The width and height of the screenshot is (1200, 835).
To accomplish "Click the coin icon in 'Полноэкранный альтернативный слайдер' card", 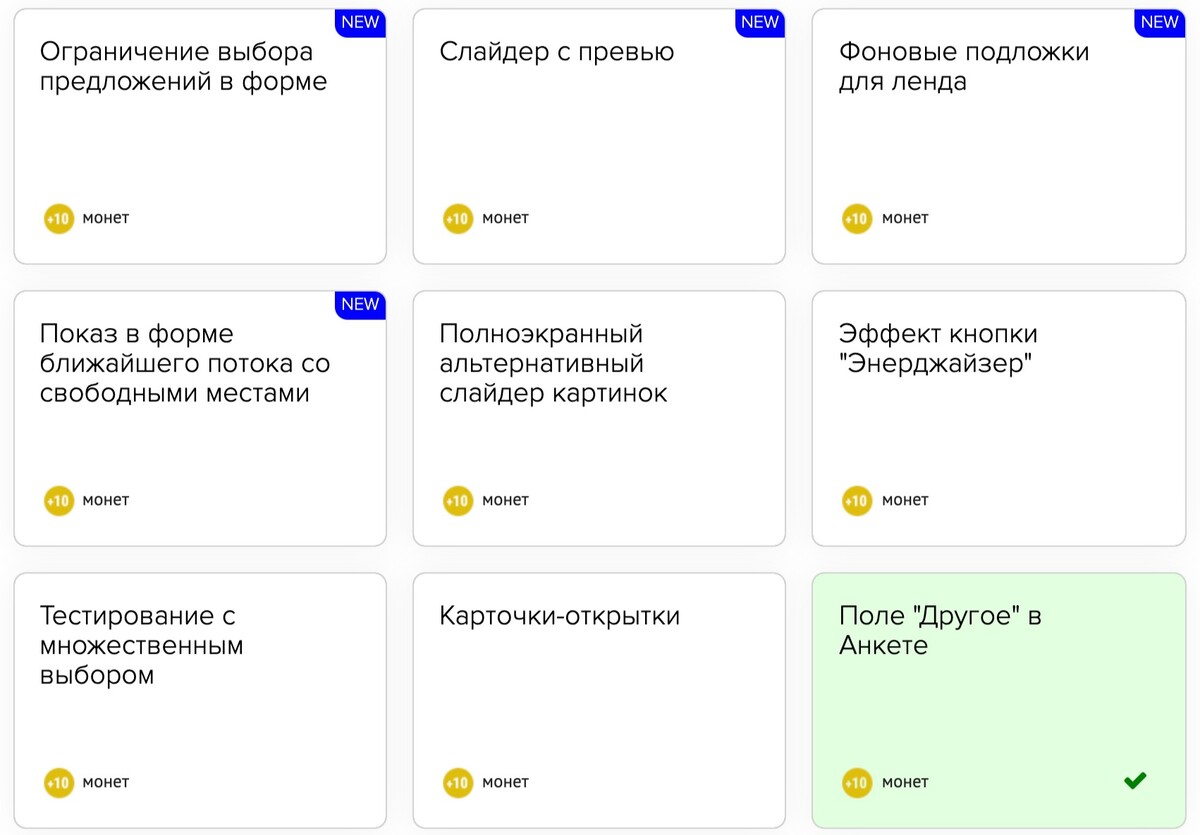I will tap(458, 500).
